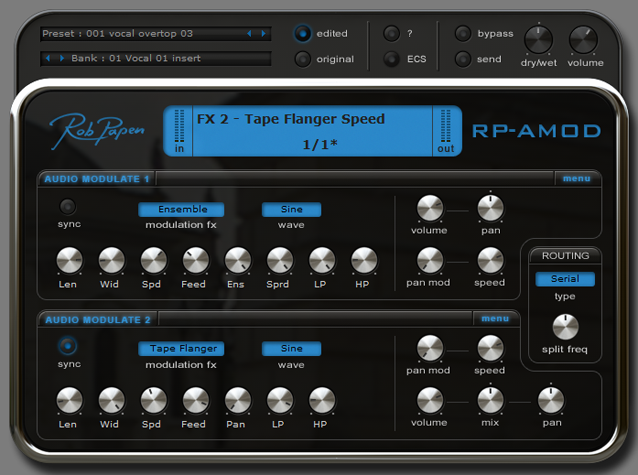Open the Audio Modulate 2 menu
The width and height of the screenshot is (638, 475).
495,318
